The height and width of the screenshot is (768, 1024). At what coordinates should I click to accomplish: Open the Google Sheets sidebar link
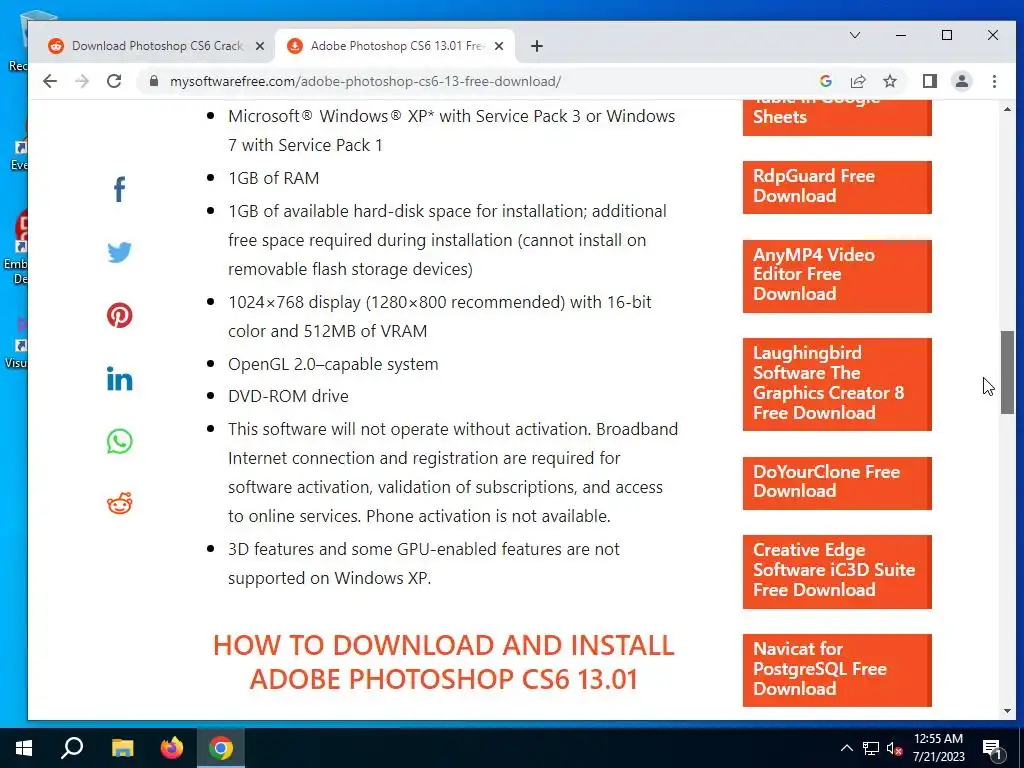point(837,118)
